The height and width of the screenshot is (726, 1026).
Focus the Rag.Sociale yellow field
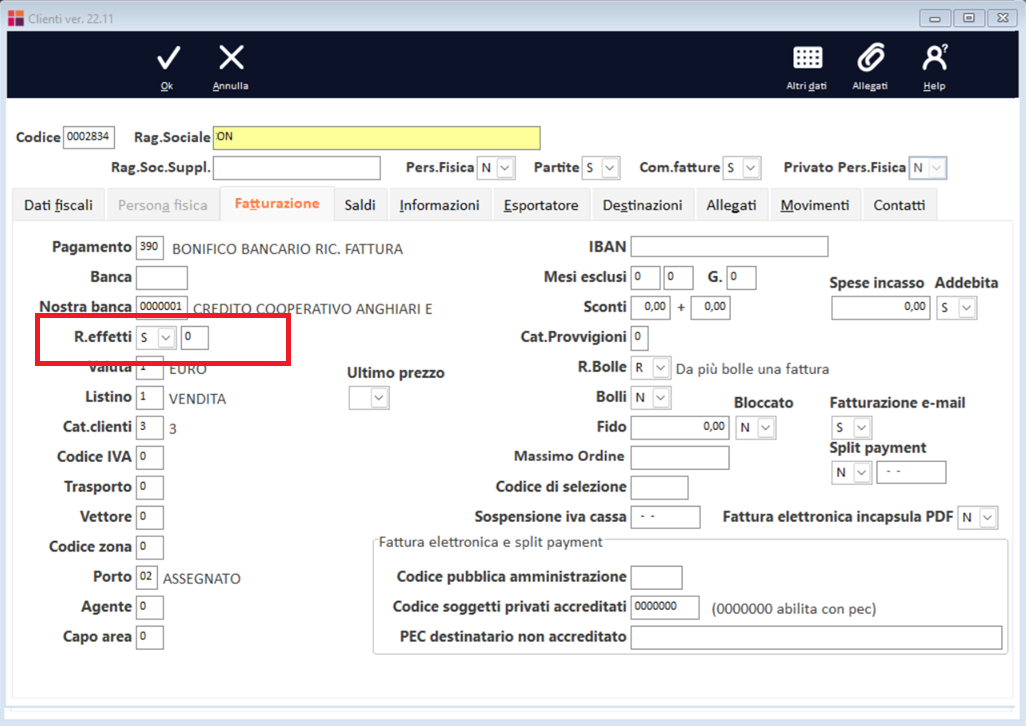(x=377, y=137)
